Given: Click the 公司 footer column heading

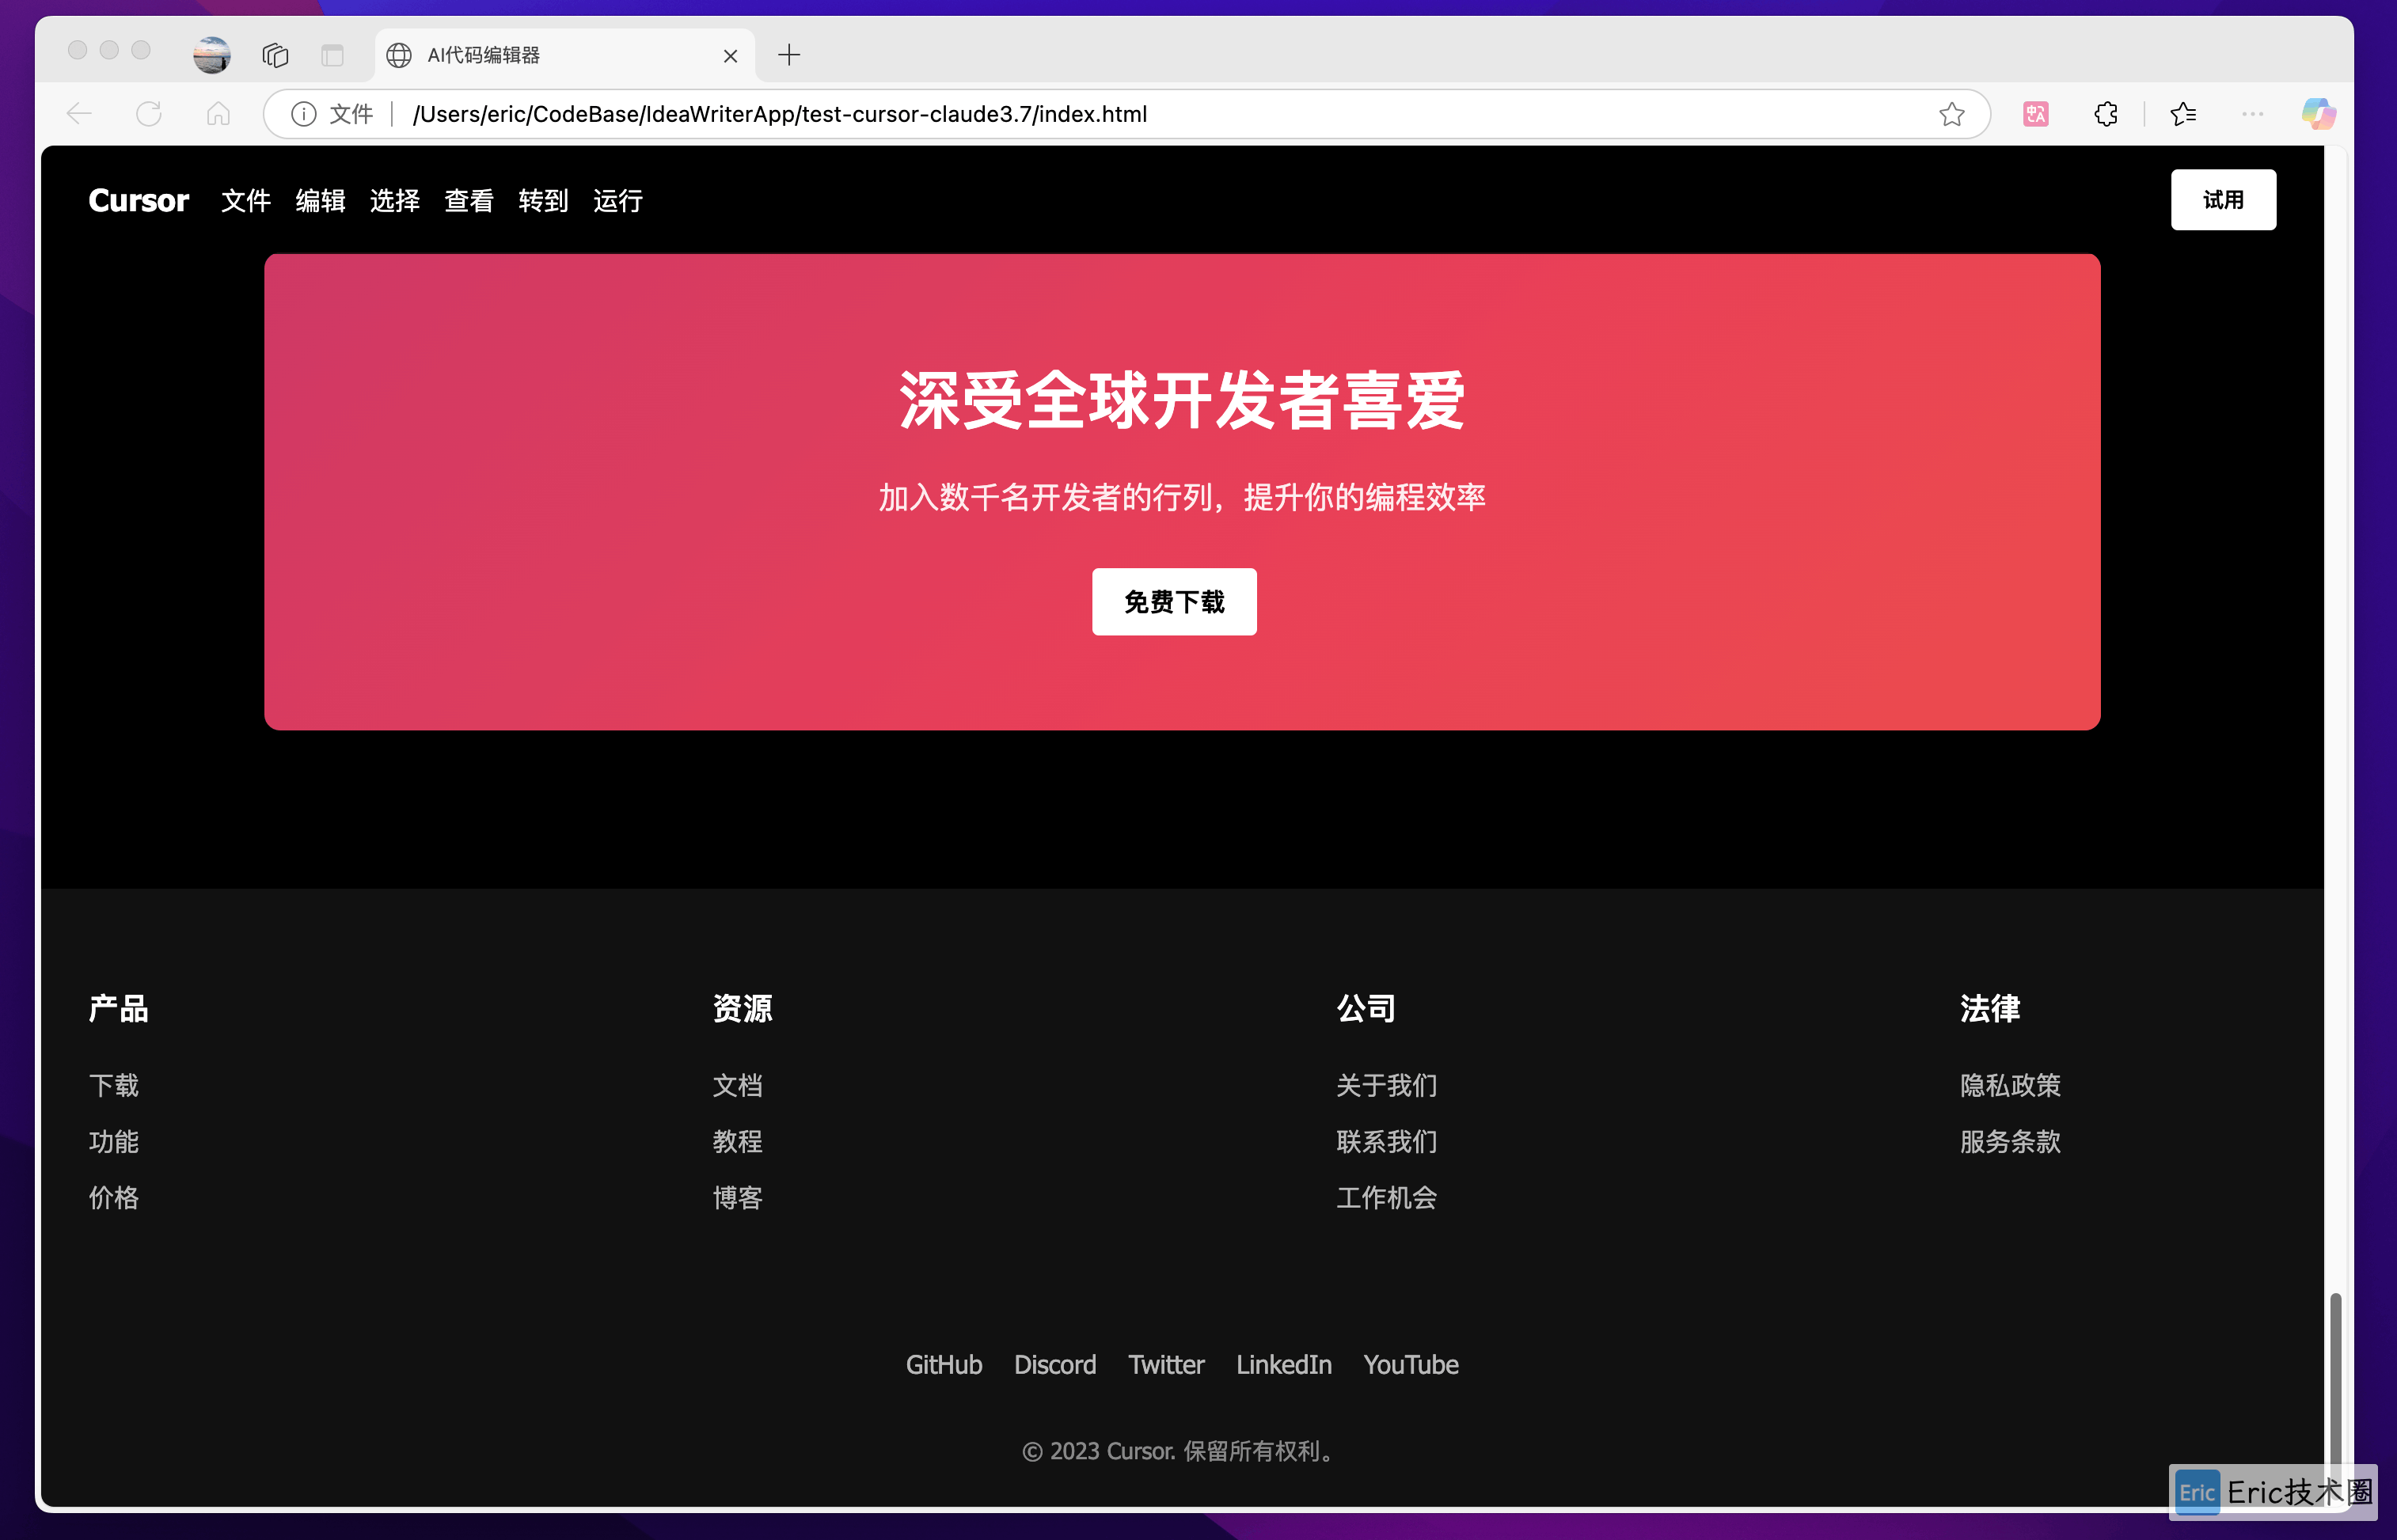Looking at the screenshot, I should (x=1366, y=1008).
